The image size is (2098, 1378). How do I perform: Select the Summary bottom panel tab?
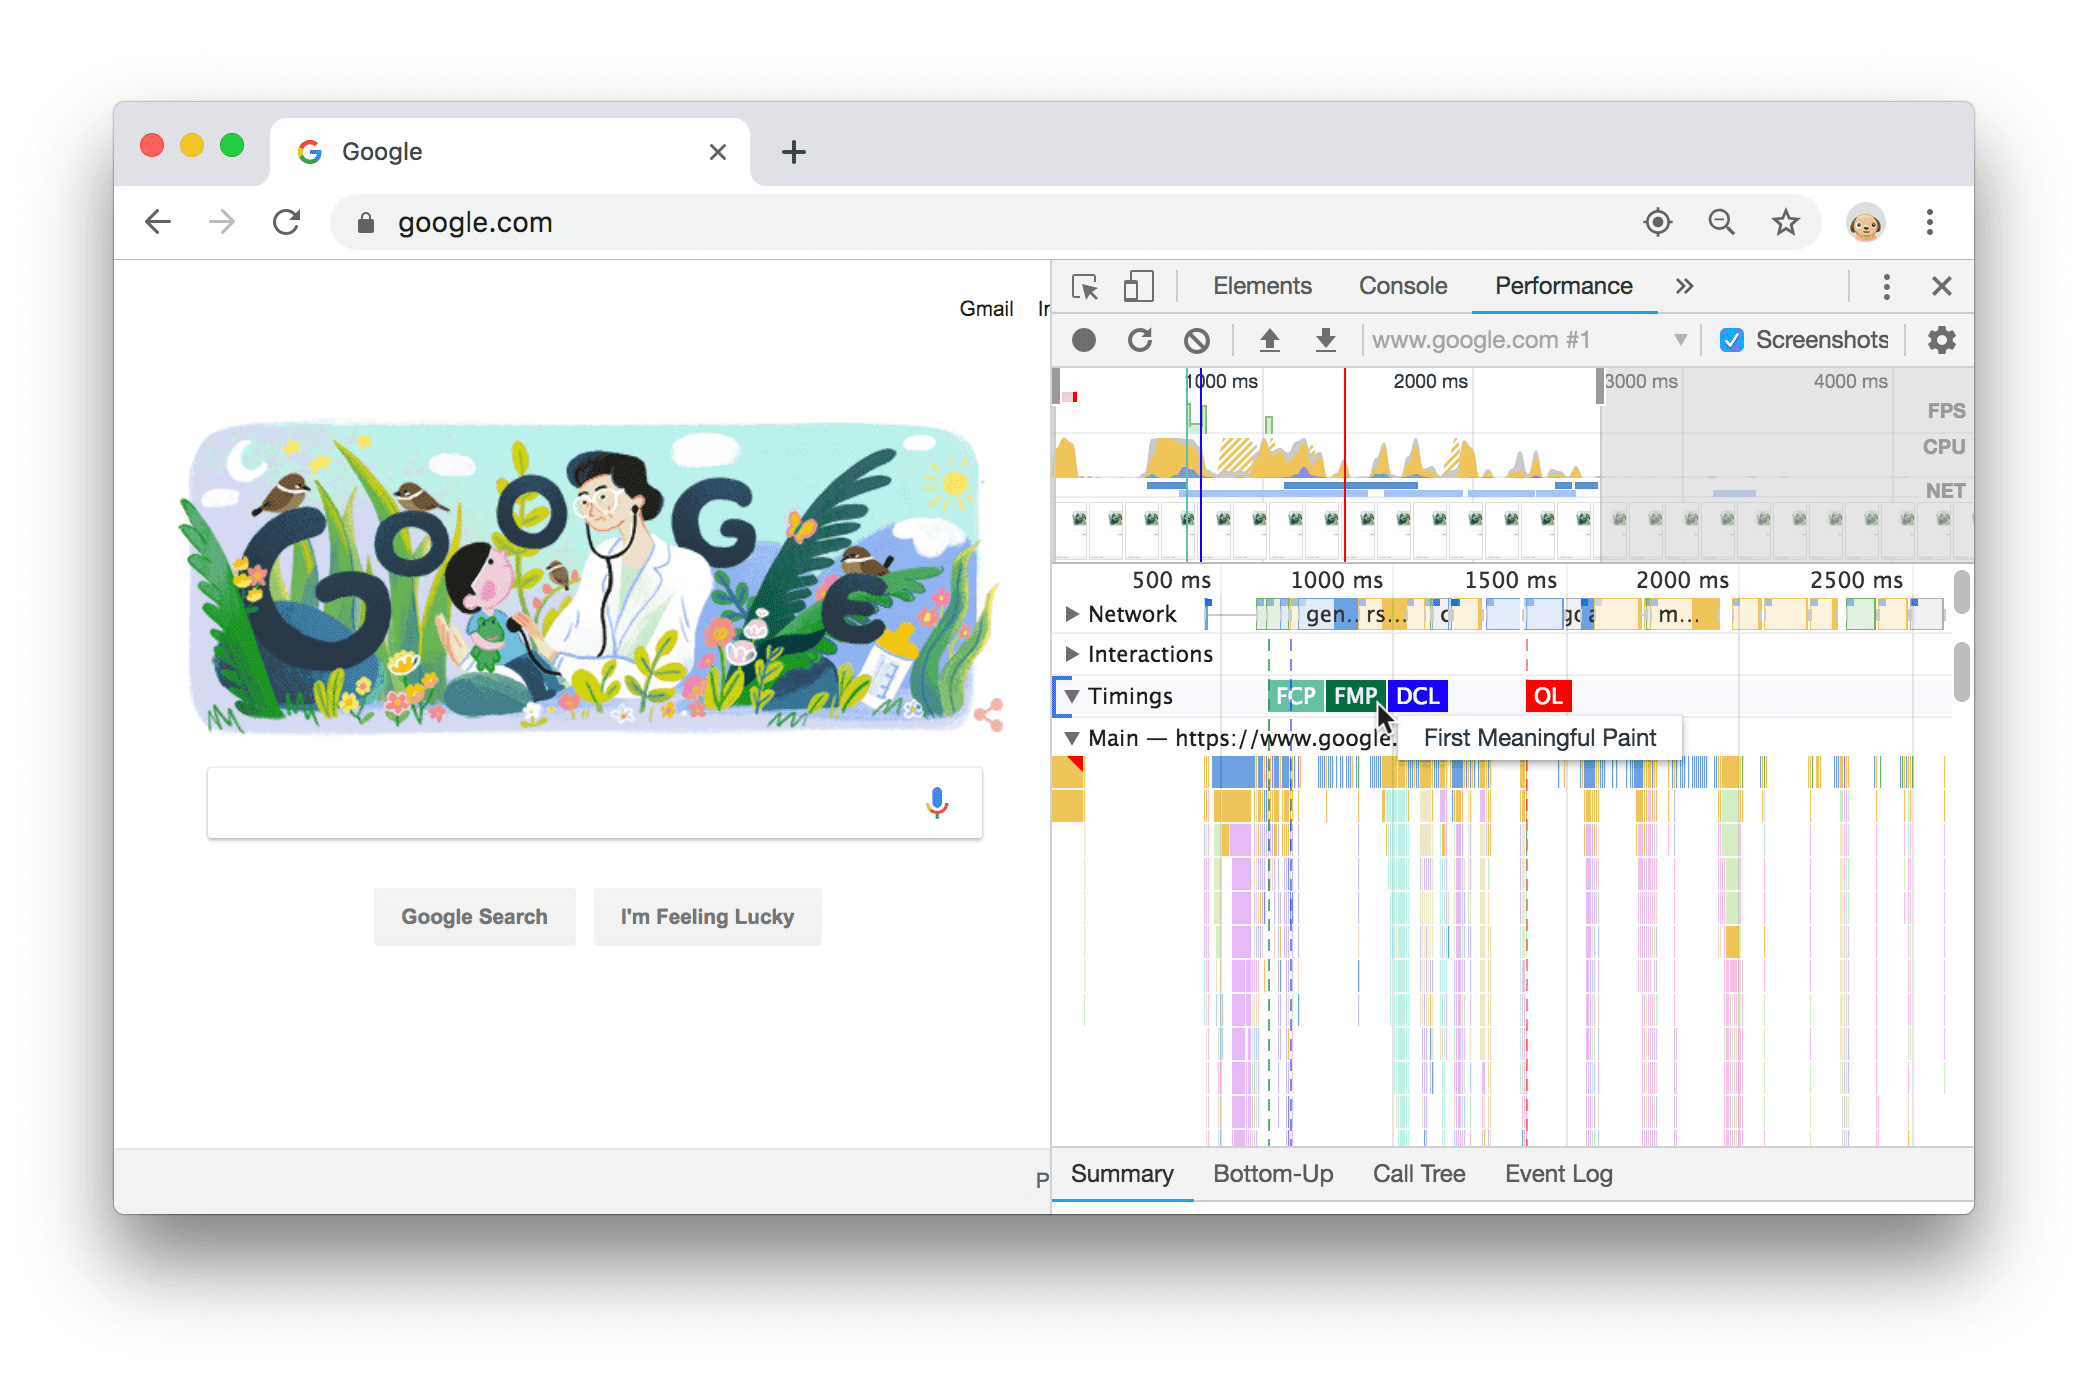(1117, 1175)
